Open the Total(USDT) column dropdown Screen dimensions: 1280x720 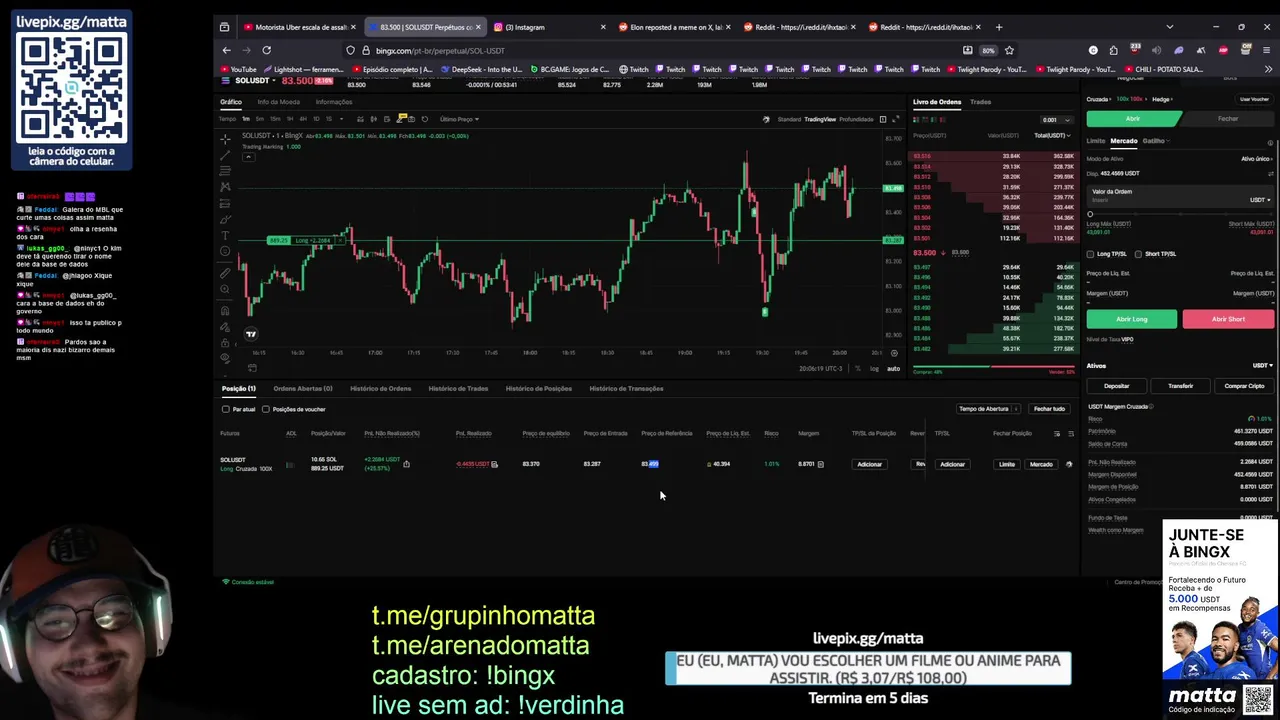click(x=1054, y=135)
